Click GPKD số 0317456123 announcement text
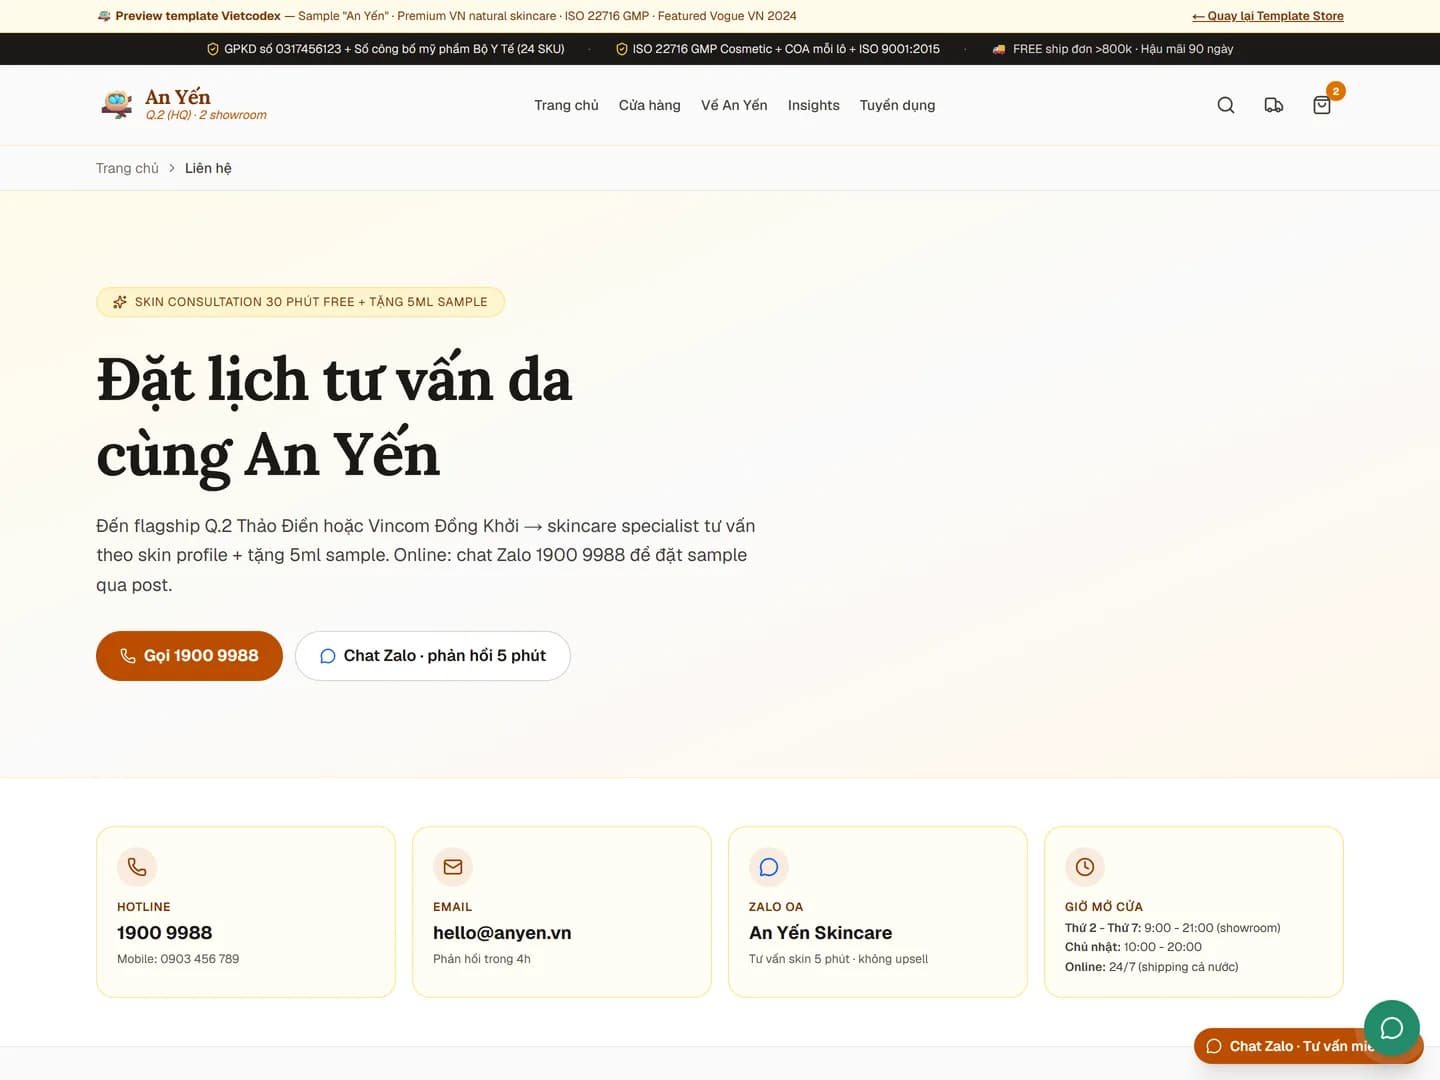Viewport: 1440px width, 1080px height. click(394, 49)
